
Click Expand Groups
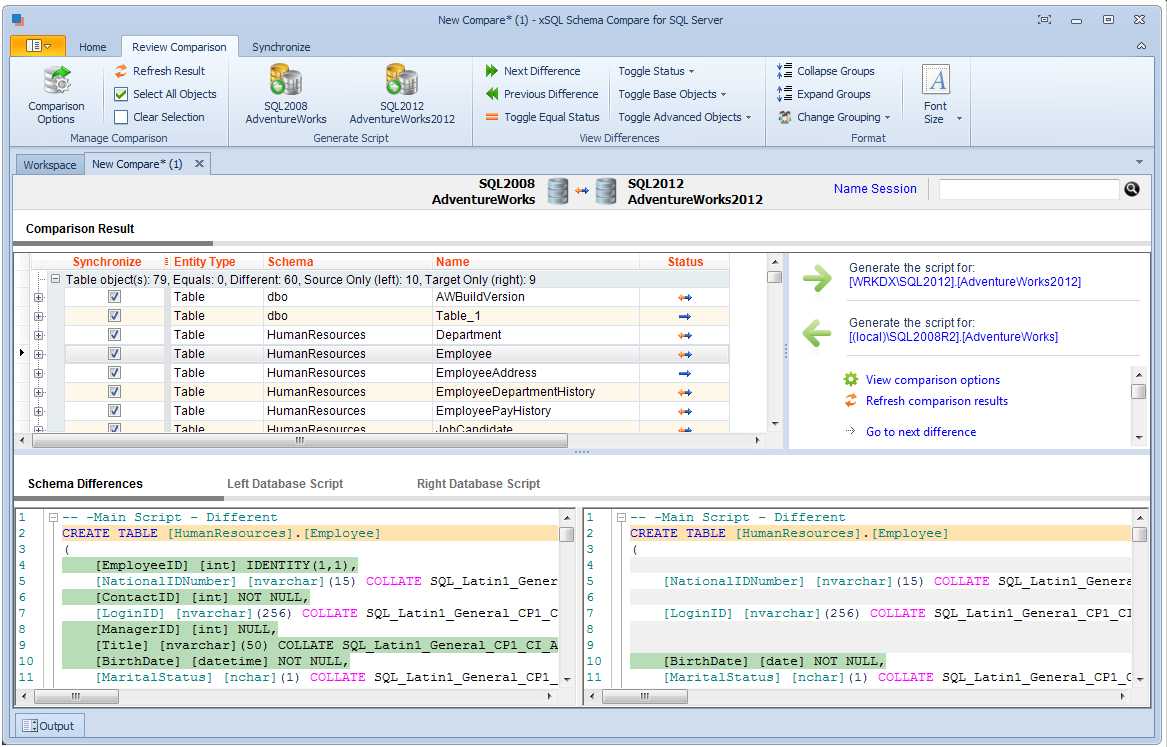[x=824, y=94]
